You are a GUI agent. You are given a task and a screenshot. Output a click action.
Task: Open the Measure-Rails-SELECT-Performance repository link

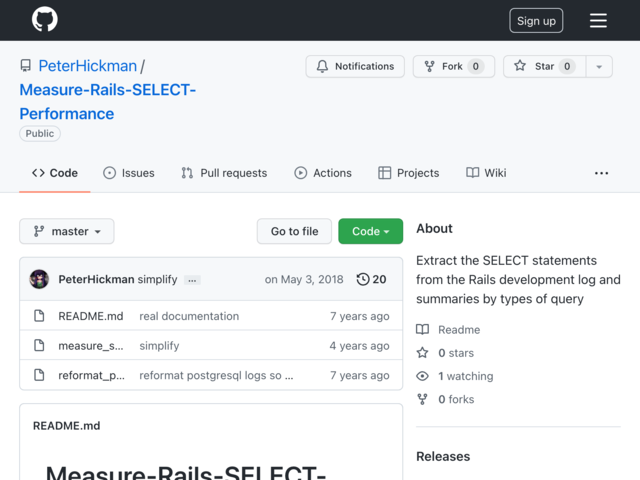(108, 102)
